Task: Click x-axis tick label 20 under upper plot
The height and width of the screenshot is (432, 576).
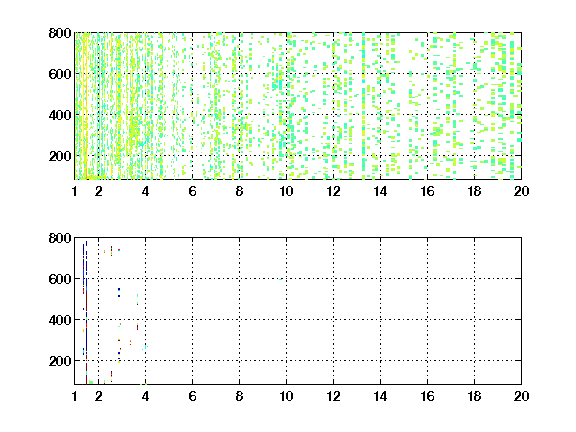Action: pos(521,191)
